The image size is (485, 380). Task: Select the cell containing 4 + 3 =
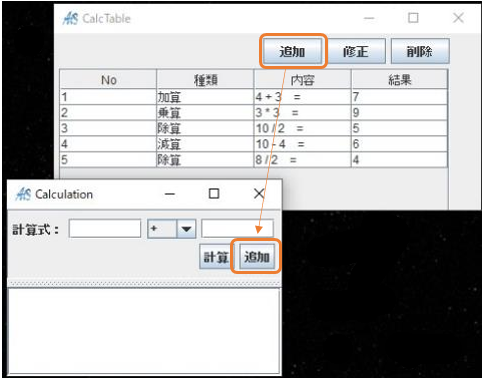(x=302, y=97)
